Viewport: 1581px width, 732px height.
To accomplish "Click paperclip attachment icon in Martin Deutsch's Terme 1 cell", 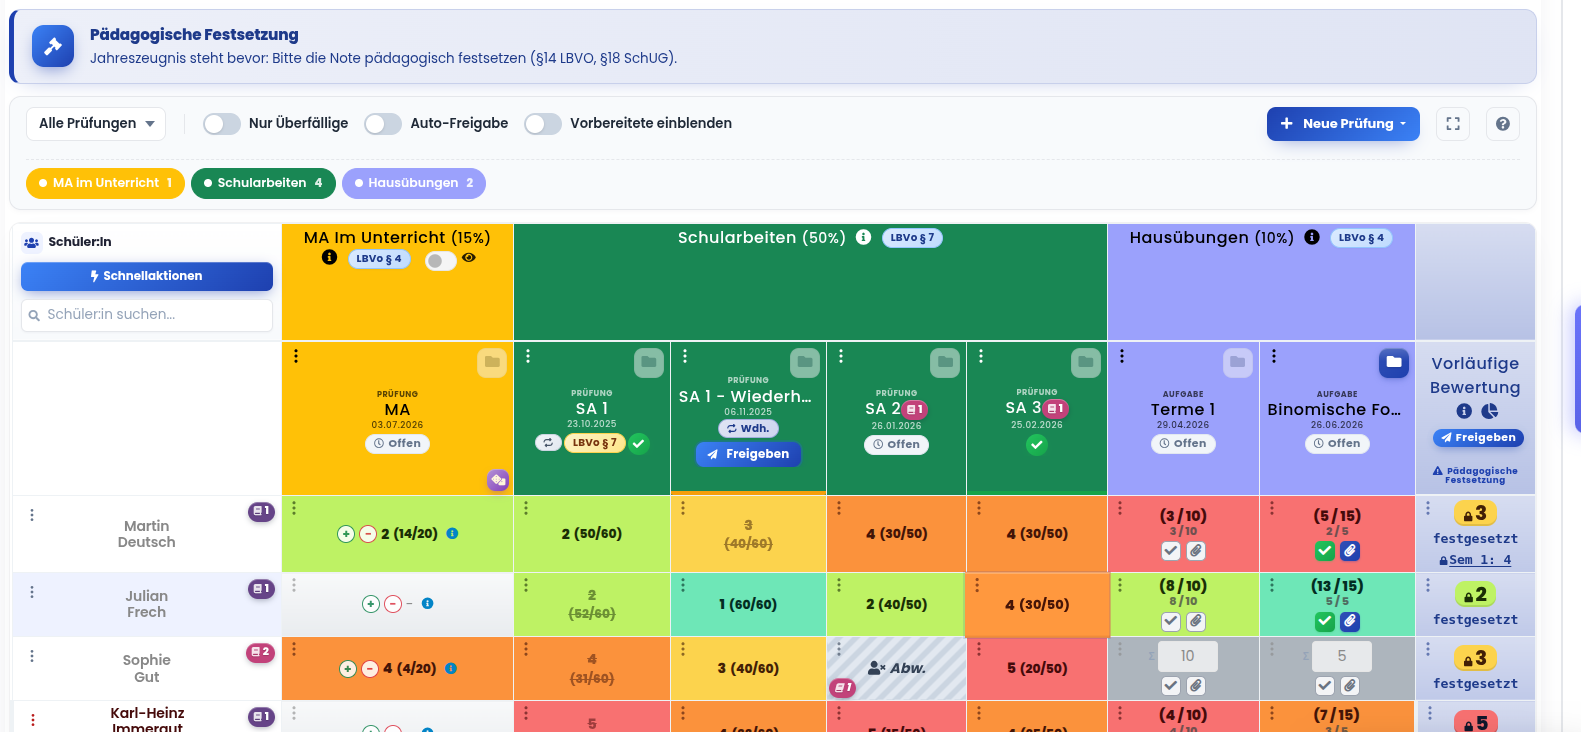I will pyautogui.click(x=1196, y=551).
